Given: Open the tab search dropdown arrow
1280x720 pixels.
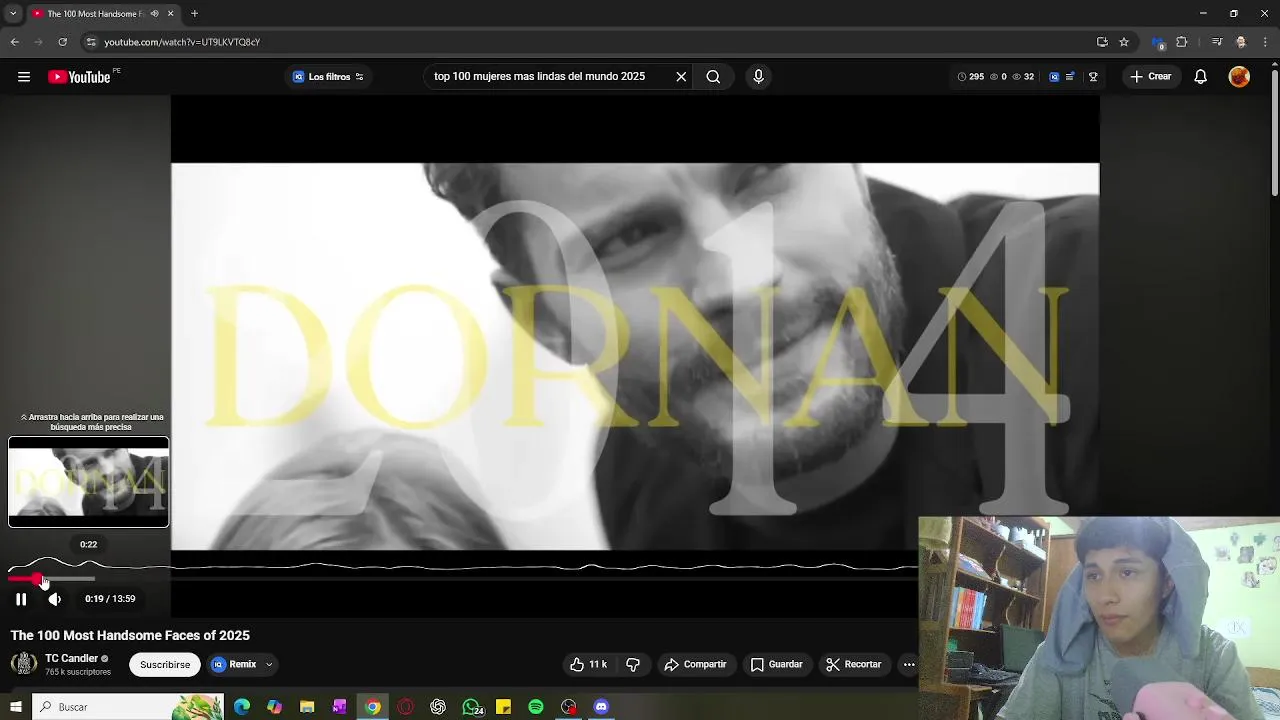Looking at the screenshot, I should (x=13, y=14).
